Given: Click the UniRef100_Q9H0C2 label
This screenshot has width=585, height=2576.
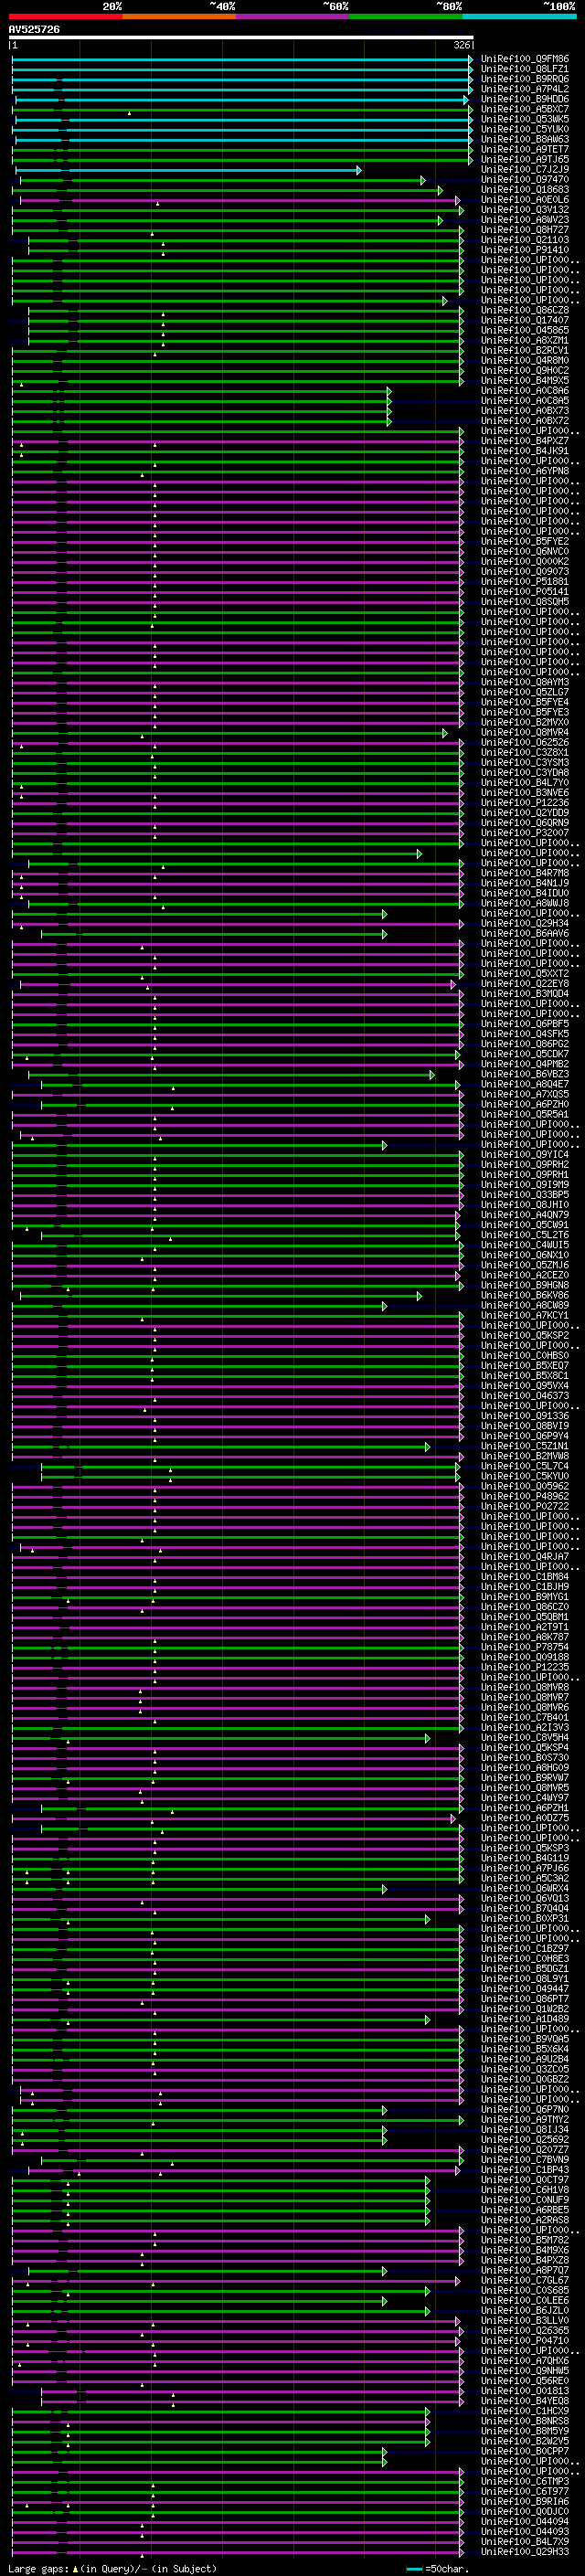Looking at the screenshot, I should click(x=524, y=371).
